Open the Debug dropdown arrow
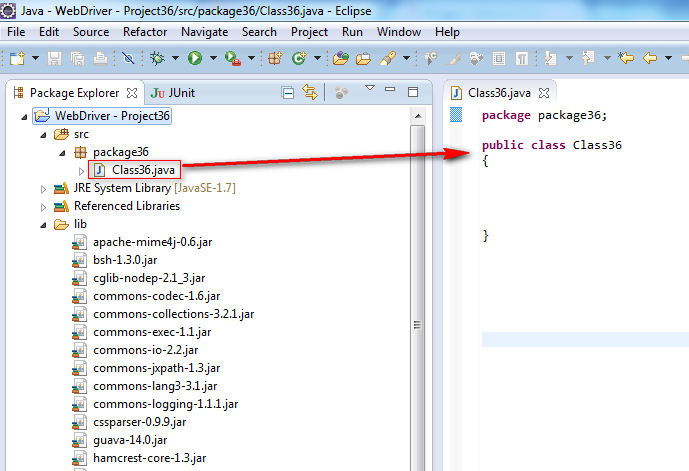689x471 pixels. pos(175,58)
